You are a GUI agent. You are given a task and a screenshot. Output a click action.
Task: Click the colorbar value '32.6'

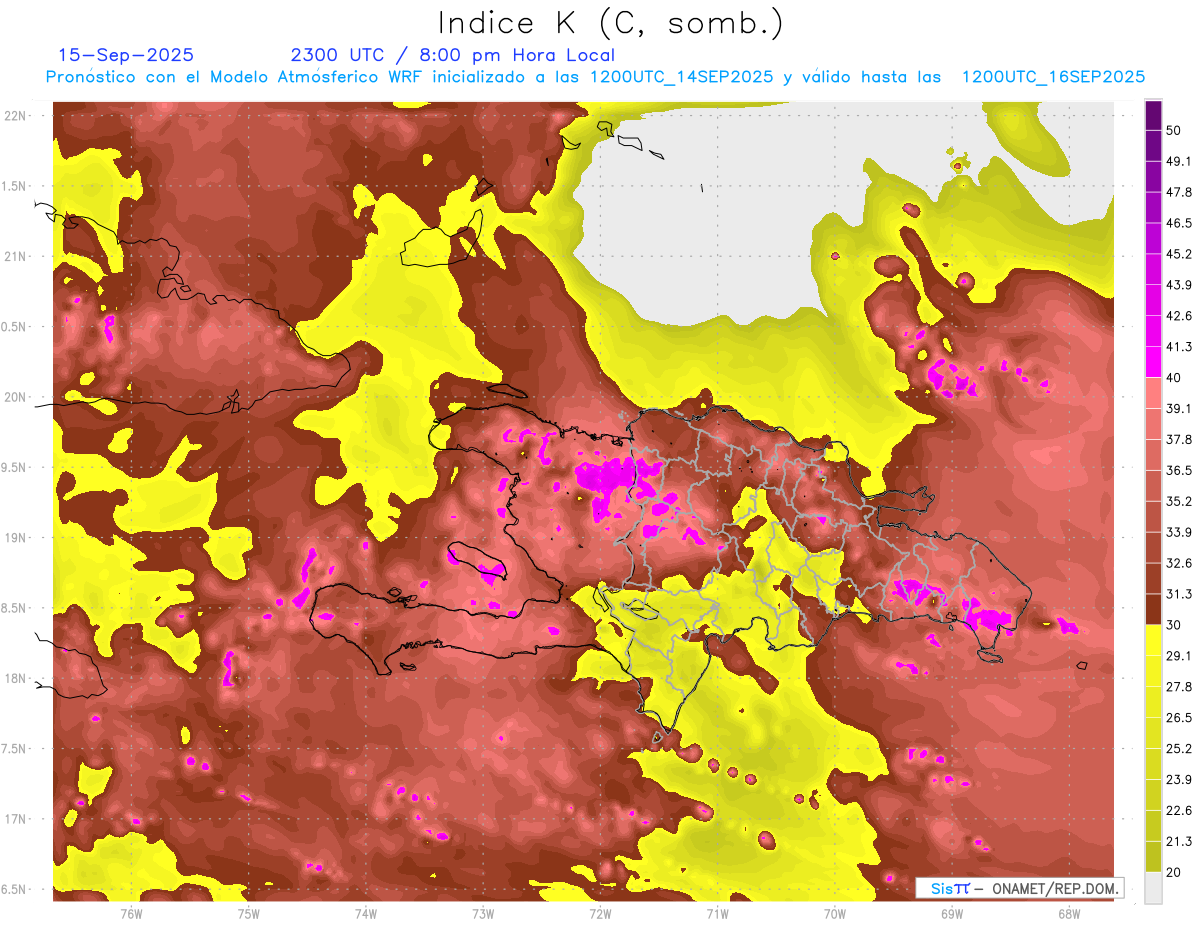coord(1179,563)
